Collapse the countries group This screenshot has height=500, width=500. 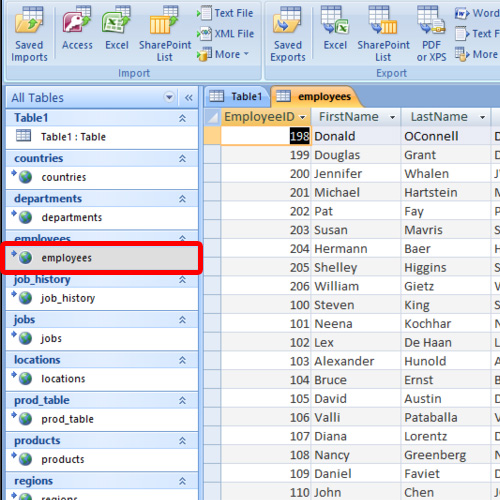(182, 158)
